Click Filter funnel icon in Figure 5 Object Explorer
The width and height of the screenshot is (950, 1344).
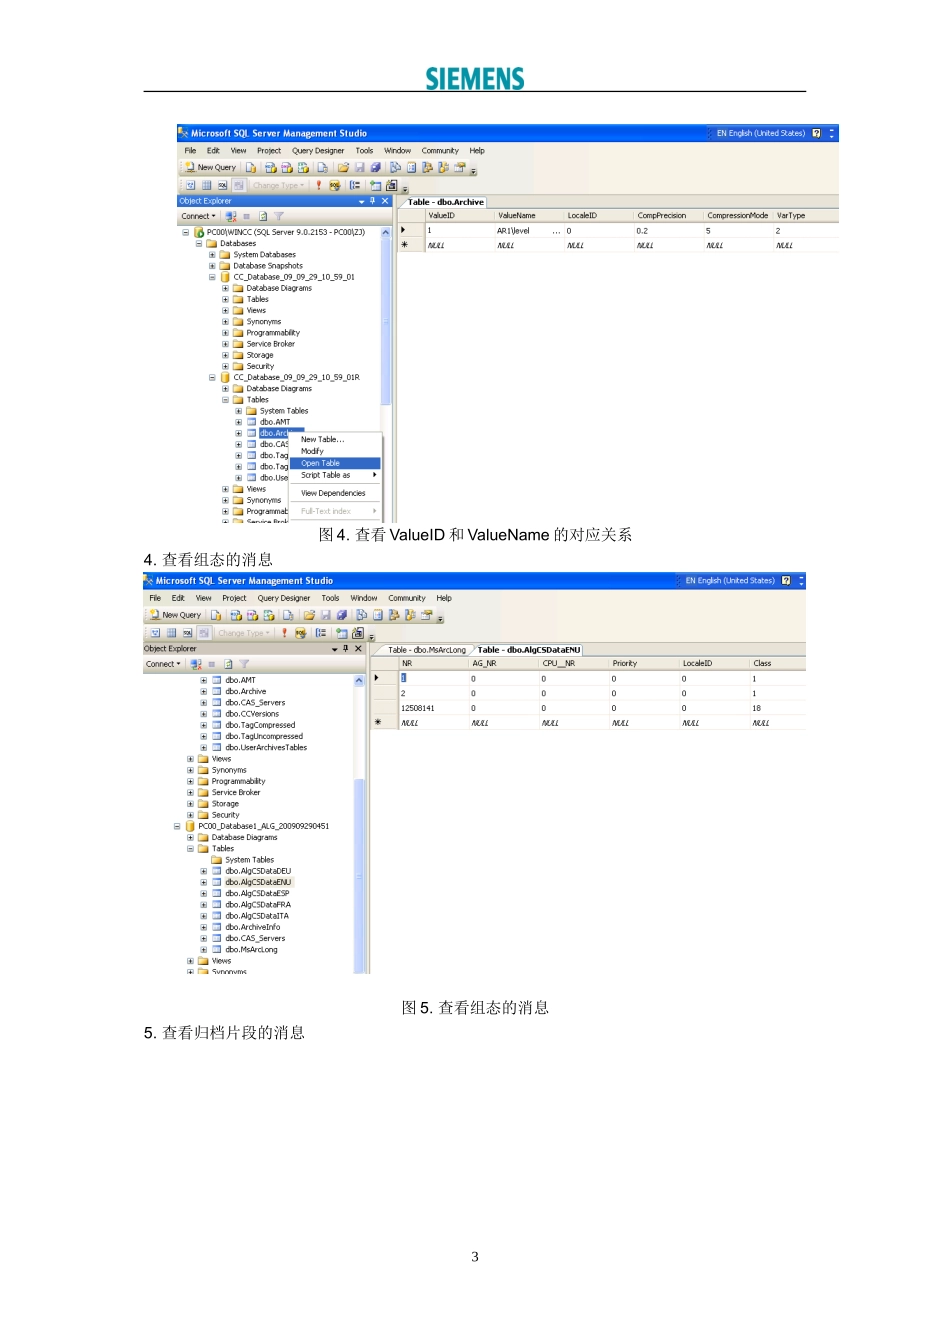click(x=244, y=664)
